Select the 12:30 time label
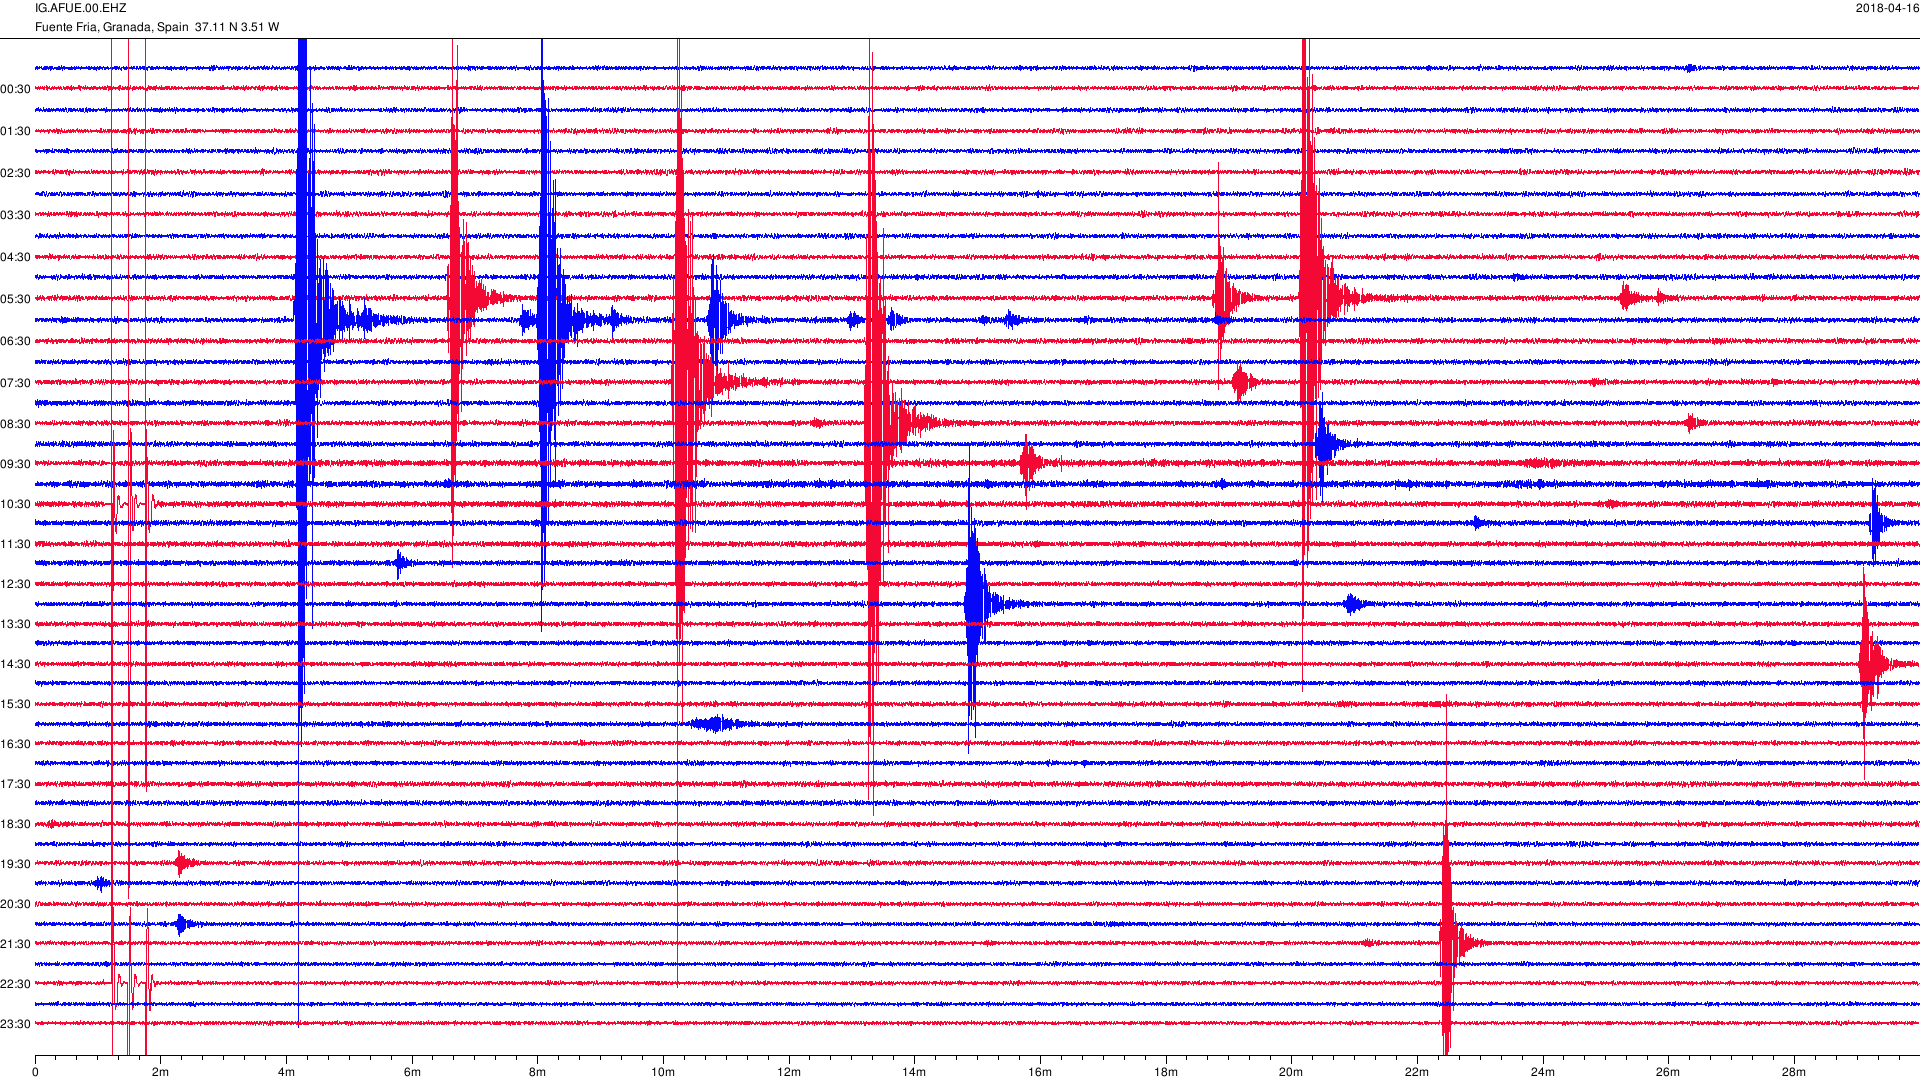Viewport: 1920px width, 1080px height. tap(15, 584)
